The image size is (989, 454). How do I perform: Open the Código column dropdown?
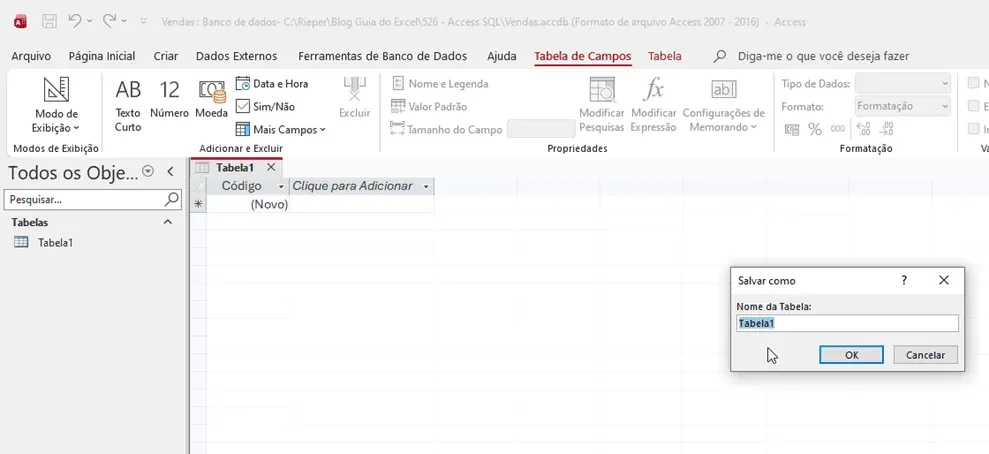(x=281, y=187)
